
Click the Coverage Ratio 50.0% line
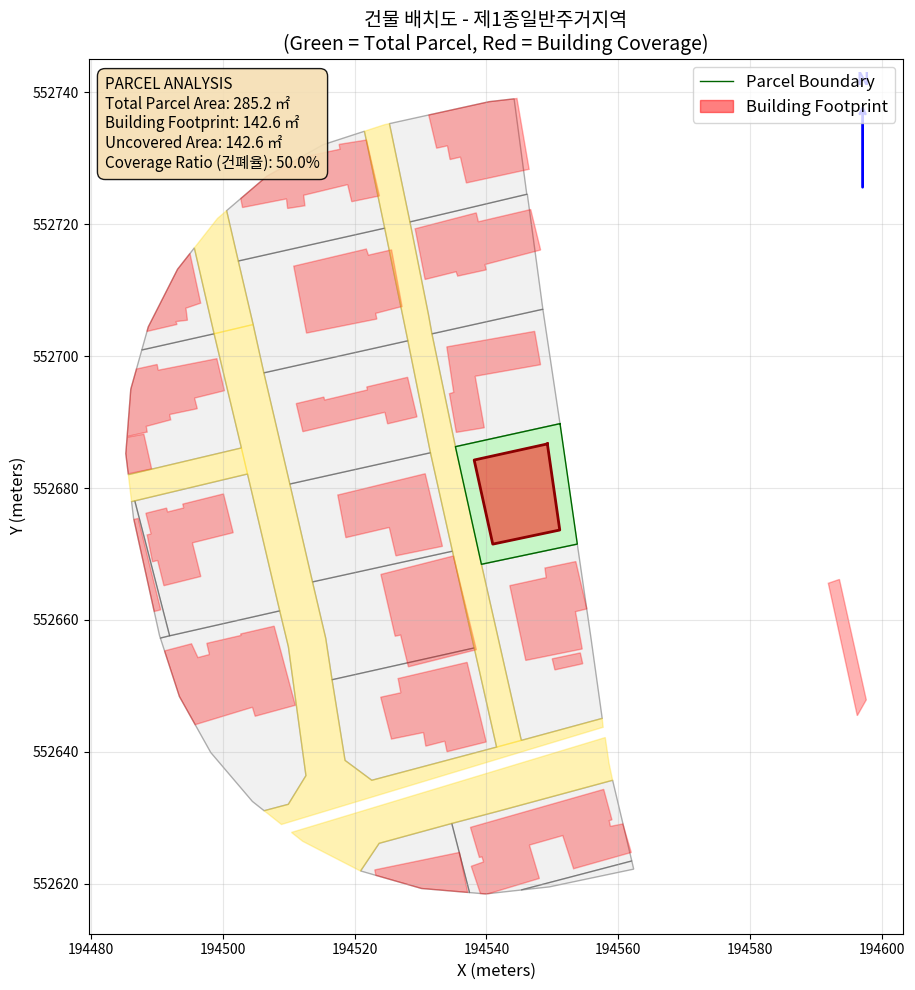(212, 162)
